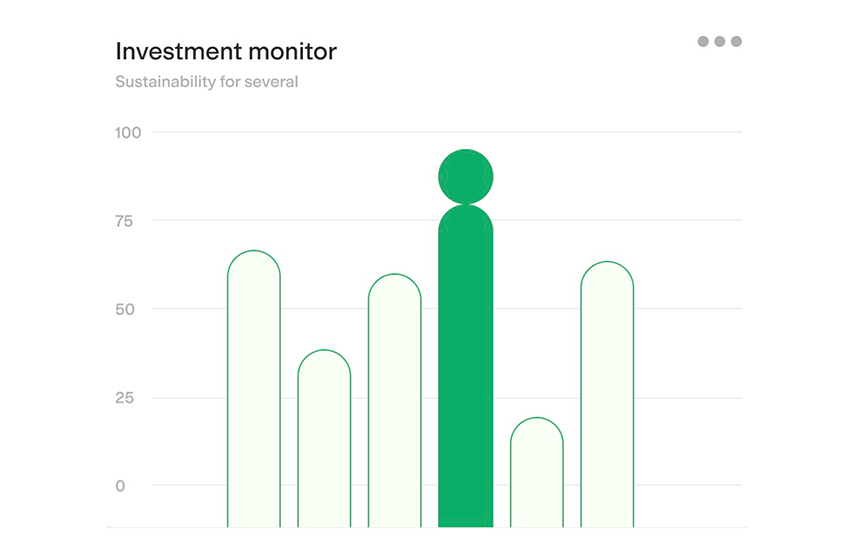Select the second shortest bar near 37
The height and width of the screenshot is (550, 864).
[x=324, y=438]
